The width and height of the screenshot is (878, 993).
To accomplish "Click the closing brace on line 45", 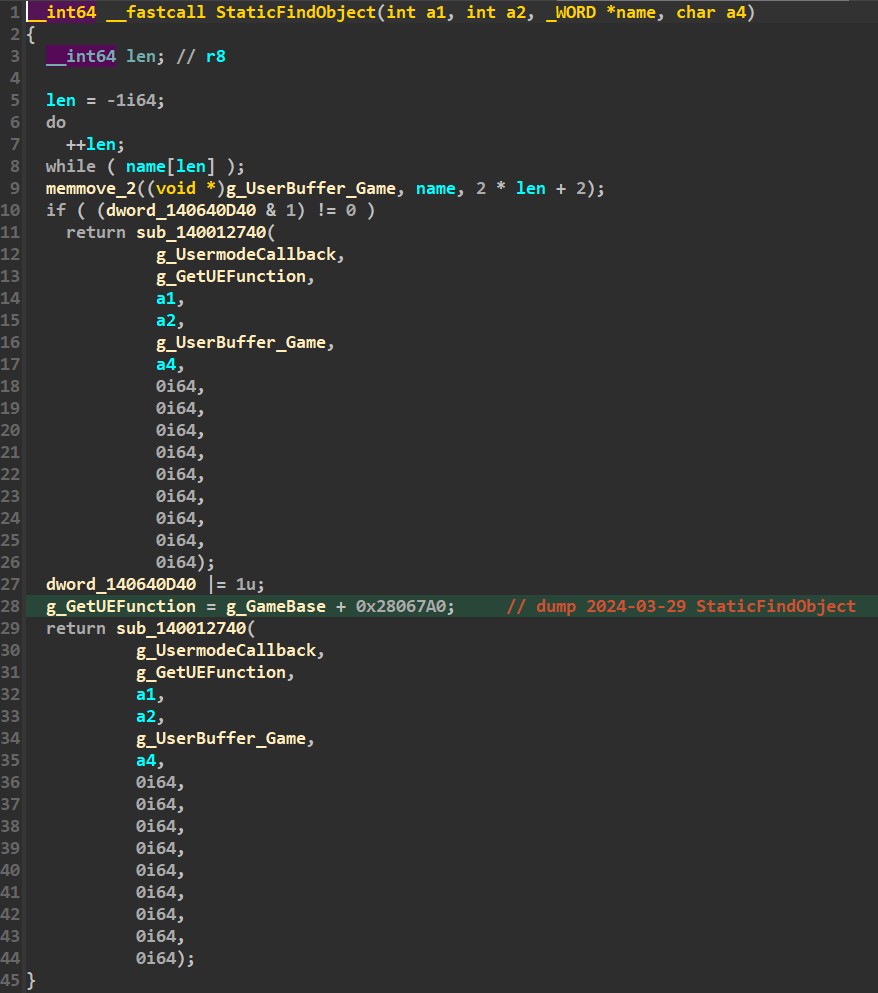I will pyautogui.click(x=31, y=980).
